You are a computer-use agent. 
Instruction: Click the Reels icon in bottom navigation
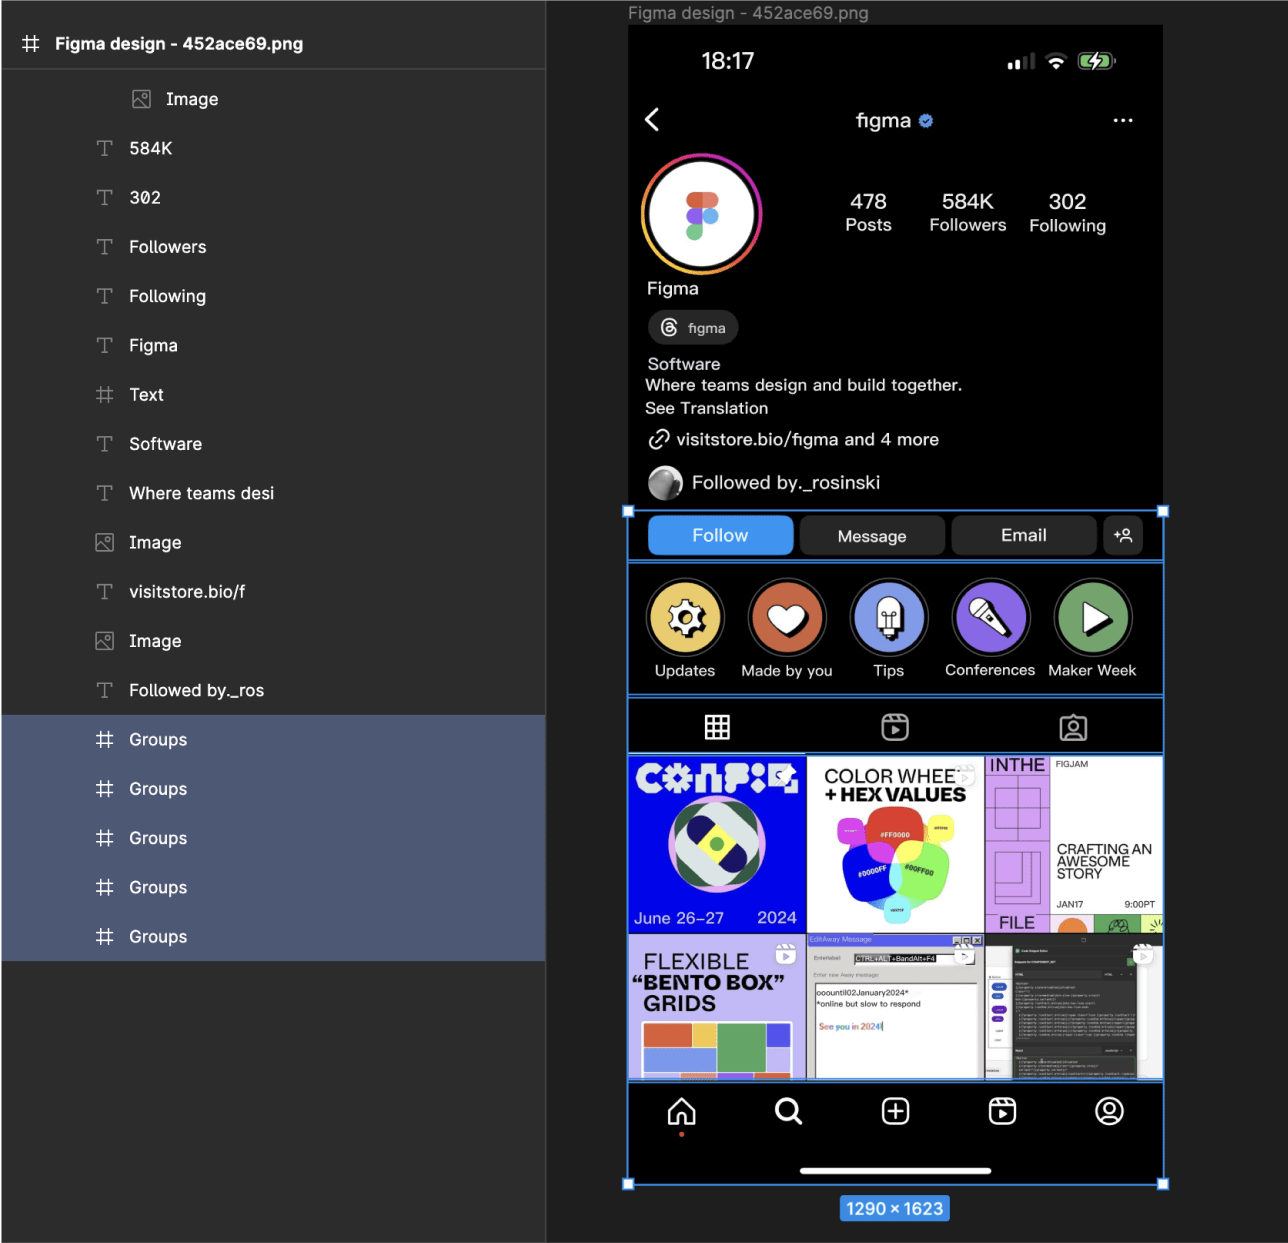1002,1111
